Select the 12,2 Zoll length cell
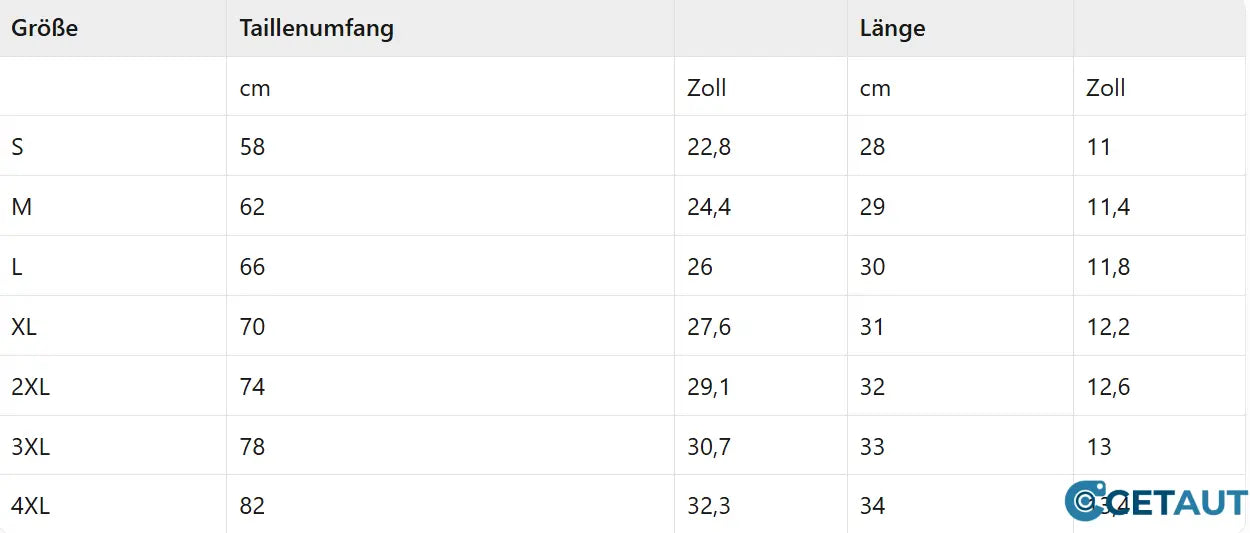 [x=1108, y=327]
